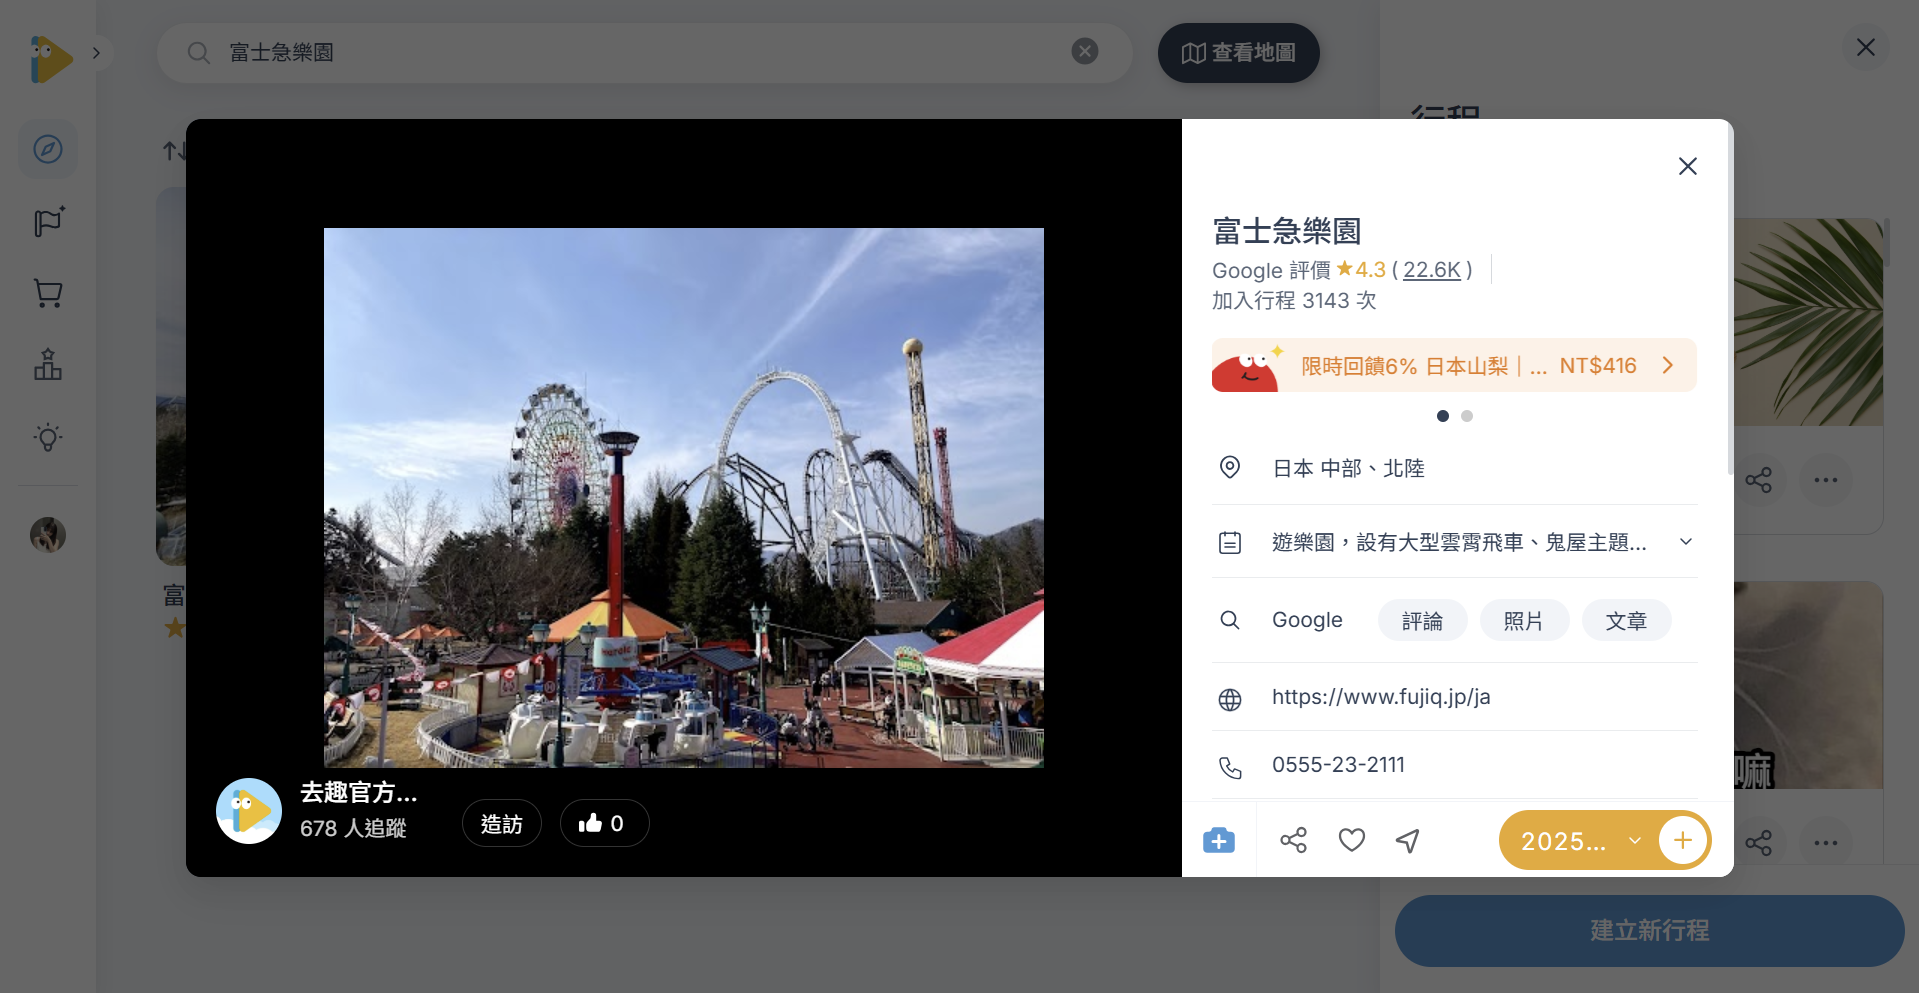Click the description note icon

(1230, 543)
